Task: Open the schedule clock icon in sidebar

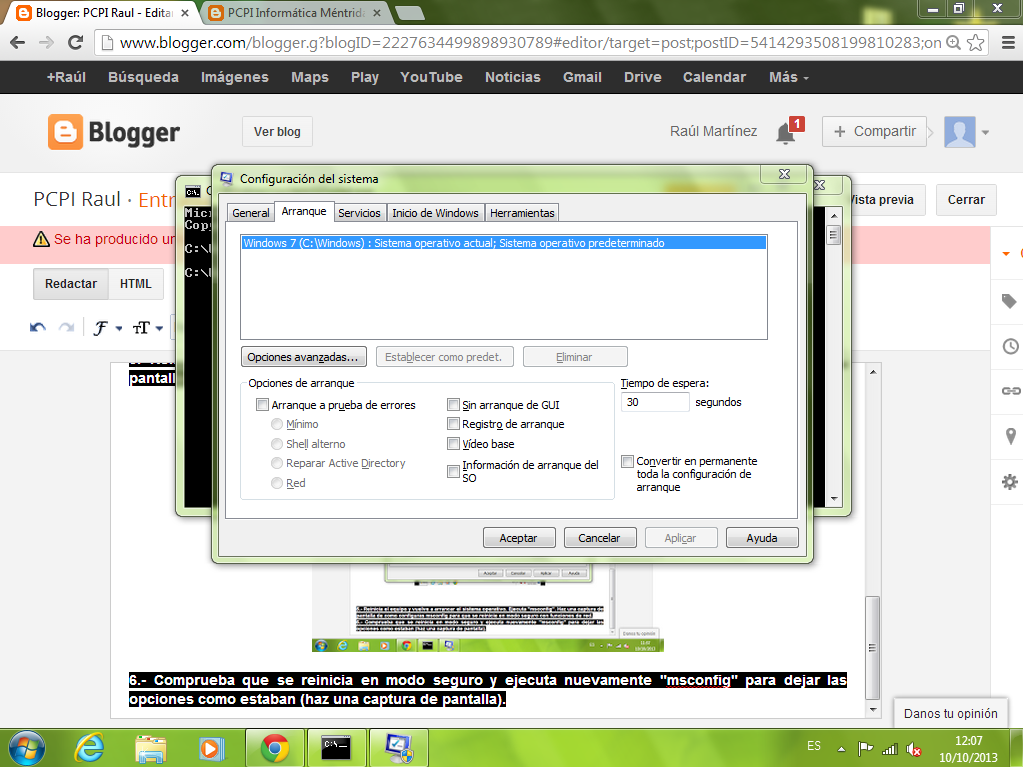Action: (1010, 346)
